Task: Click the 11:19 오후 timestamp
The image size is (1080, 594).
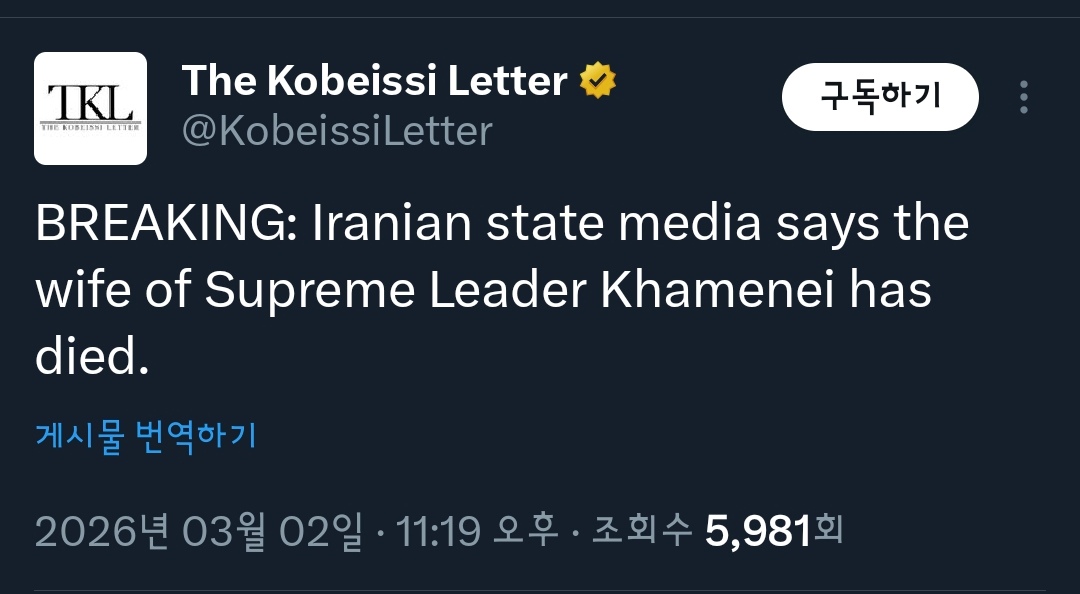Action: tap(477, 531)
